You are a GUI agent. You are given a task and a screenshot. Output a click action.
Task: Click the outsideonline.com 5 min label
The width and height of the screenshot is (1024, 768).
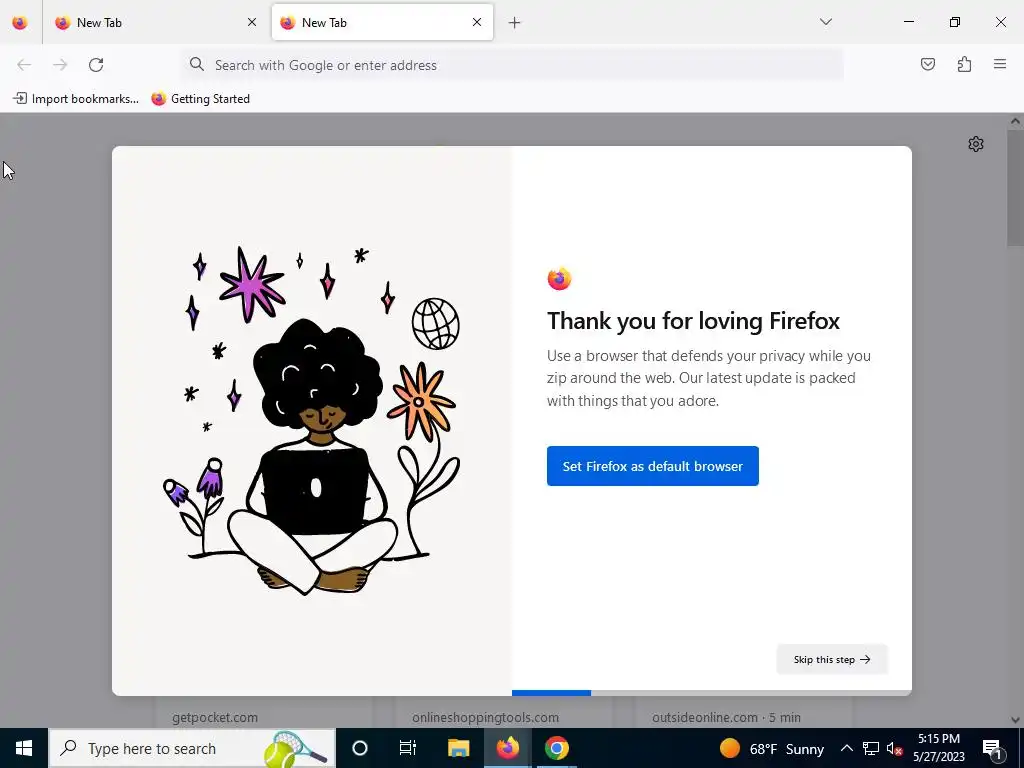point(726,718)
